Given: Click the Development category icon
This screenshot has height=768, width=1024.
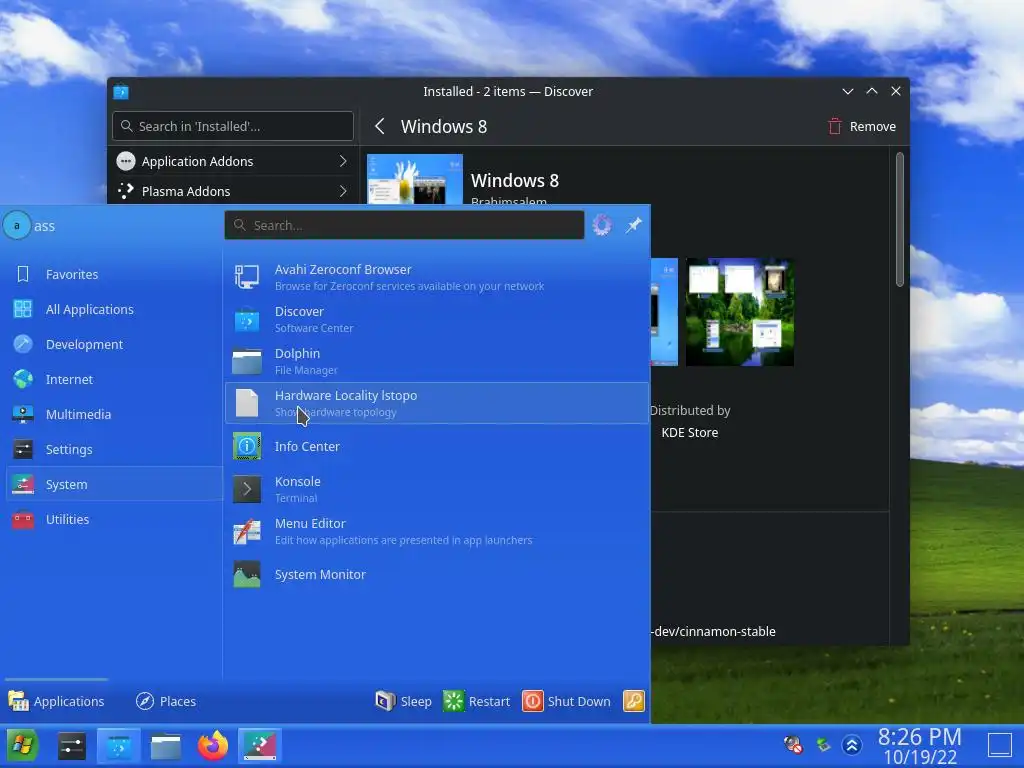Looking at the screenshot, I should pyautogui.click(x=23, y=344).
